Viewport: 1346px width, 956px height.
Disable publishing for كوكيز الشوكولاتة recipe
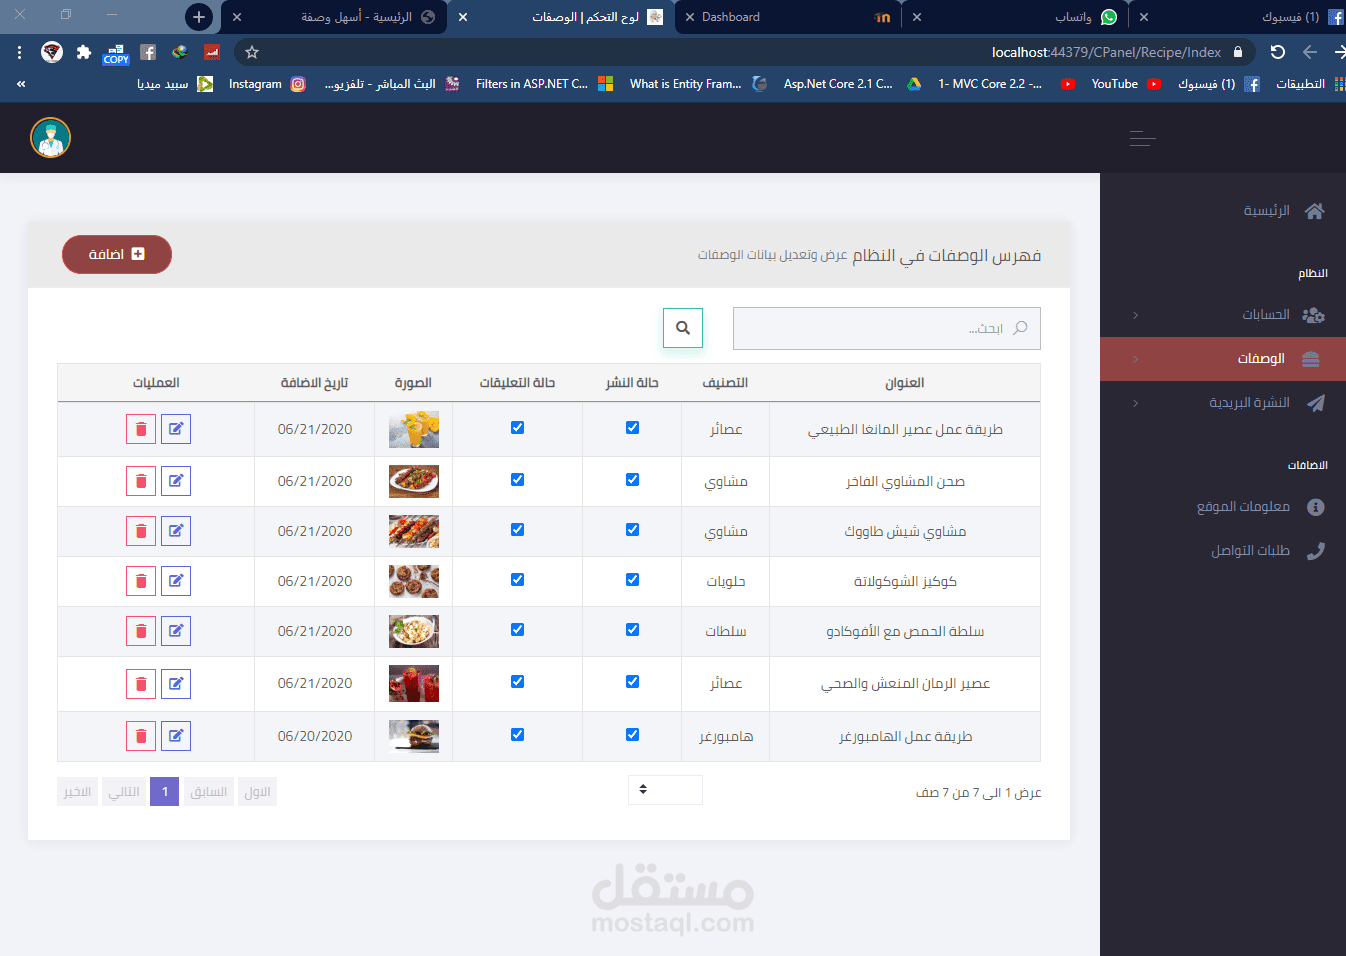(x=632, y=579)
